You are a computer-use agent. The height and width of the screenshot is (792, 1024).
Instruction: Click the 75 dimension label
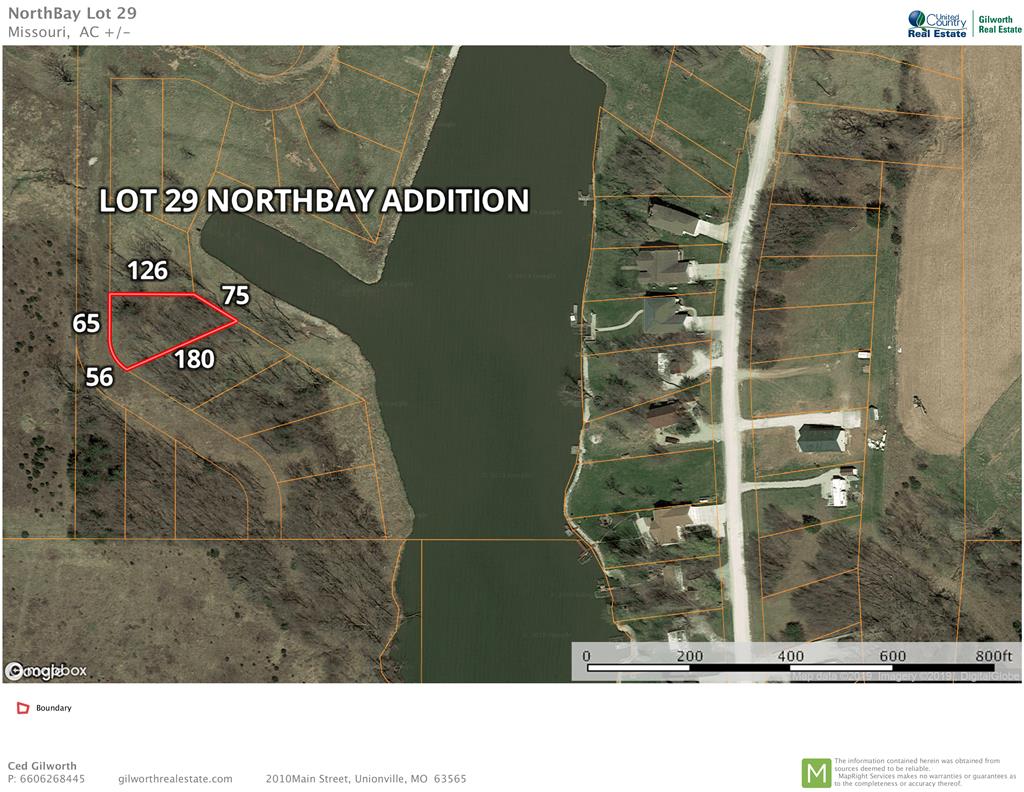click(236, 295)
